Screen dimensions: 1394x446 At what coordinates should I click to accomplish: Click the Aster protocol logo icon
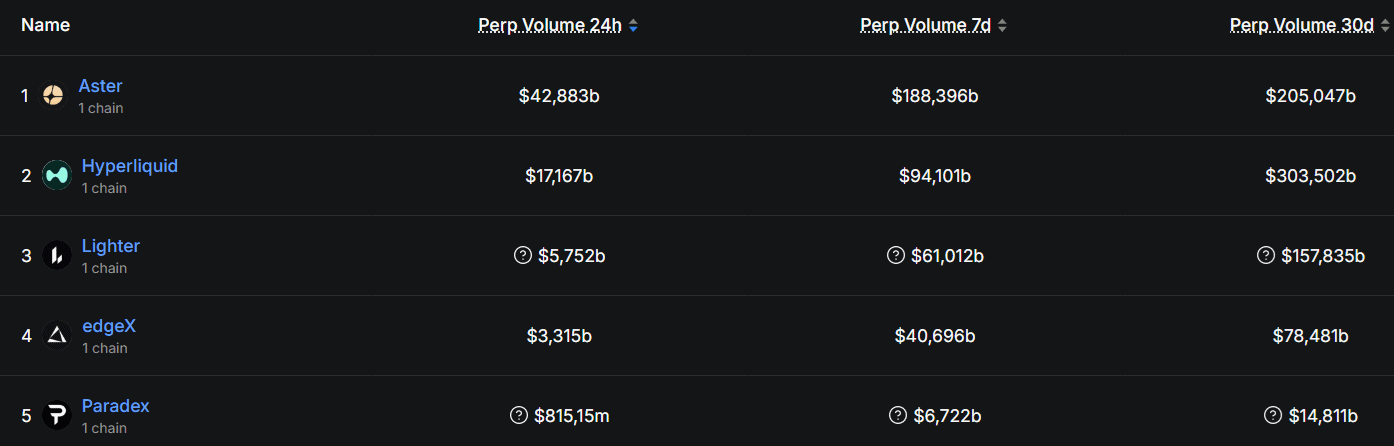(x=53, y=96)
